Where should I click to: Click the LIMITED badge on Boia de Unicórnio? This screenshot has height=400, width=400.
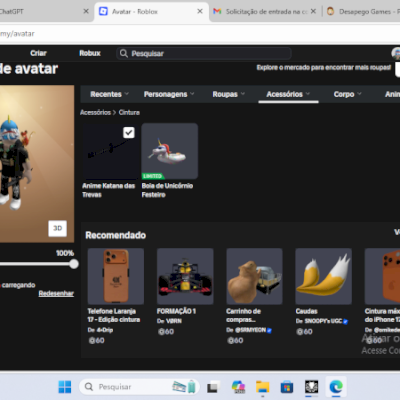pos(153,176)
